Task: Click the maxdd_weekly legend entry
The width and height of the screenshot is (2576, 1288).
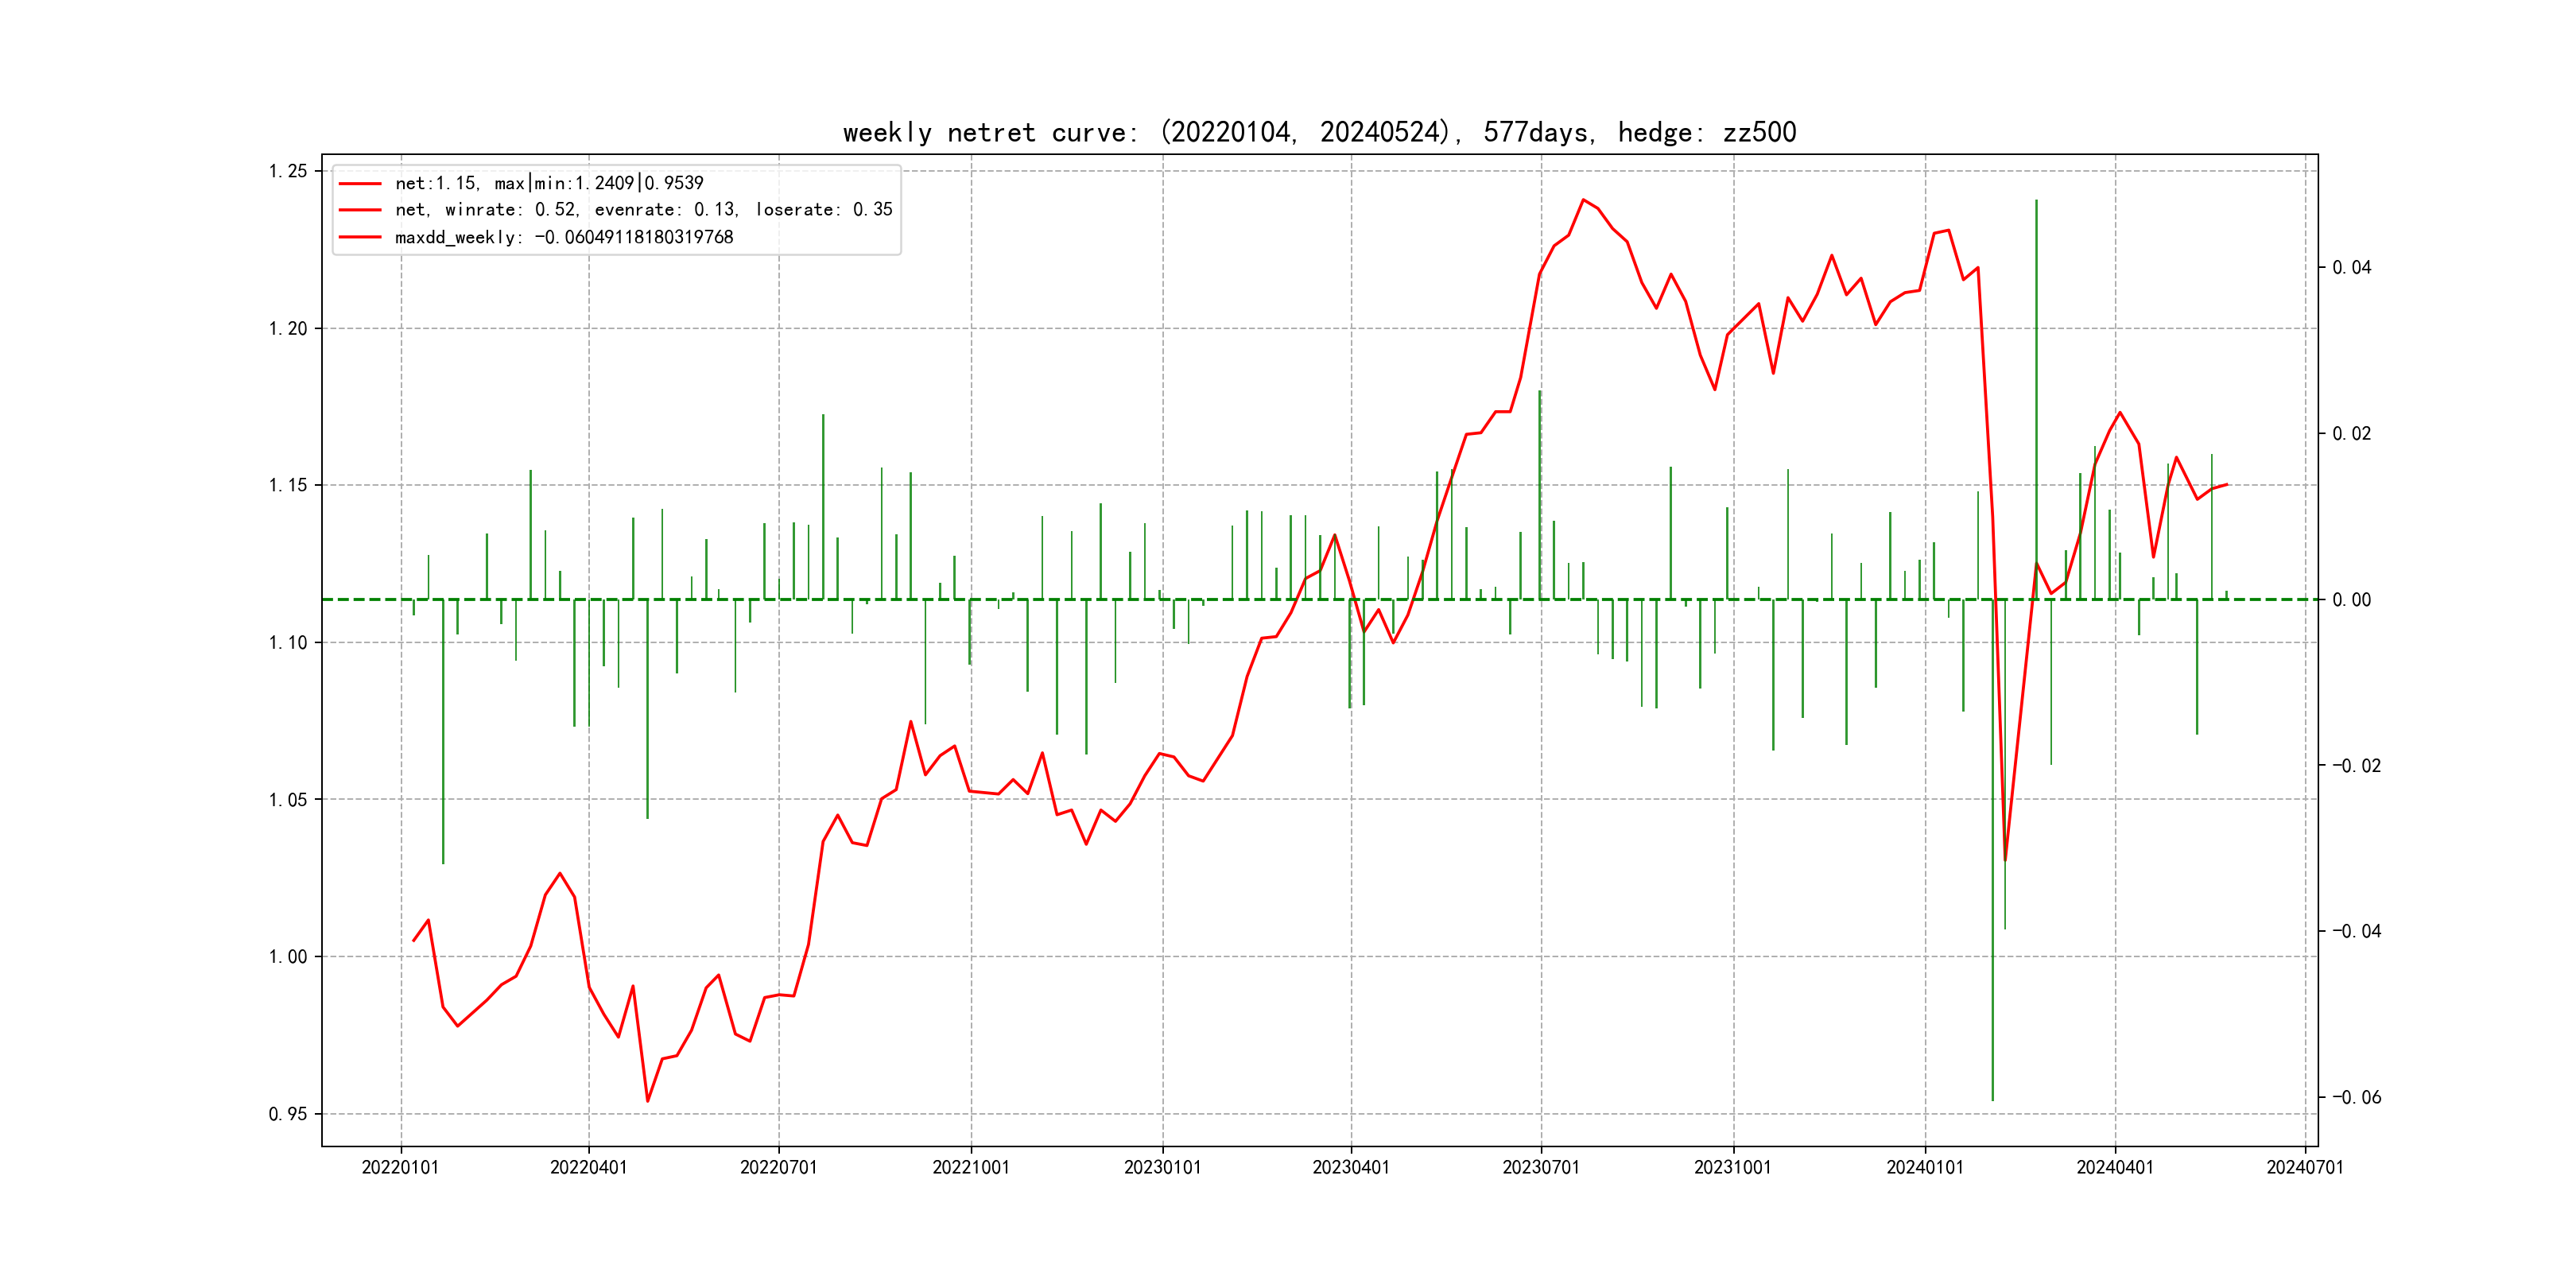Action: pos(564,237)
